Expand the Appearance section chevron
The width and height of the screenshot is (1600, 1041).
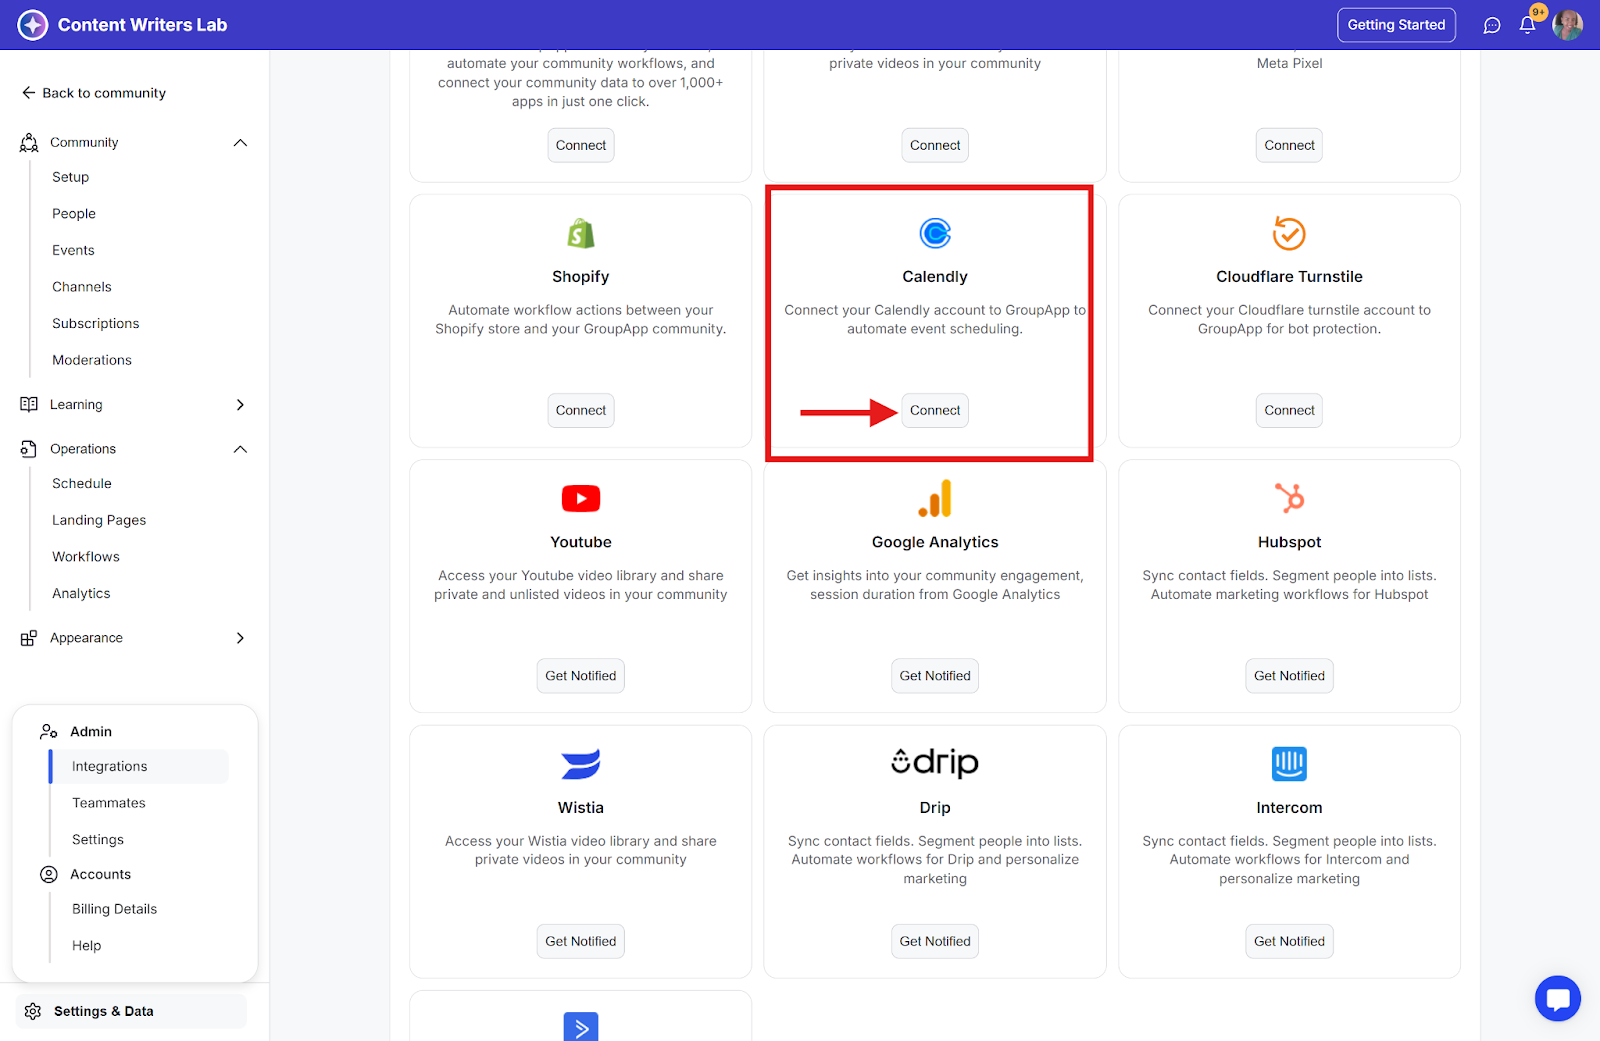(x=240, y=638)
